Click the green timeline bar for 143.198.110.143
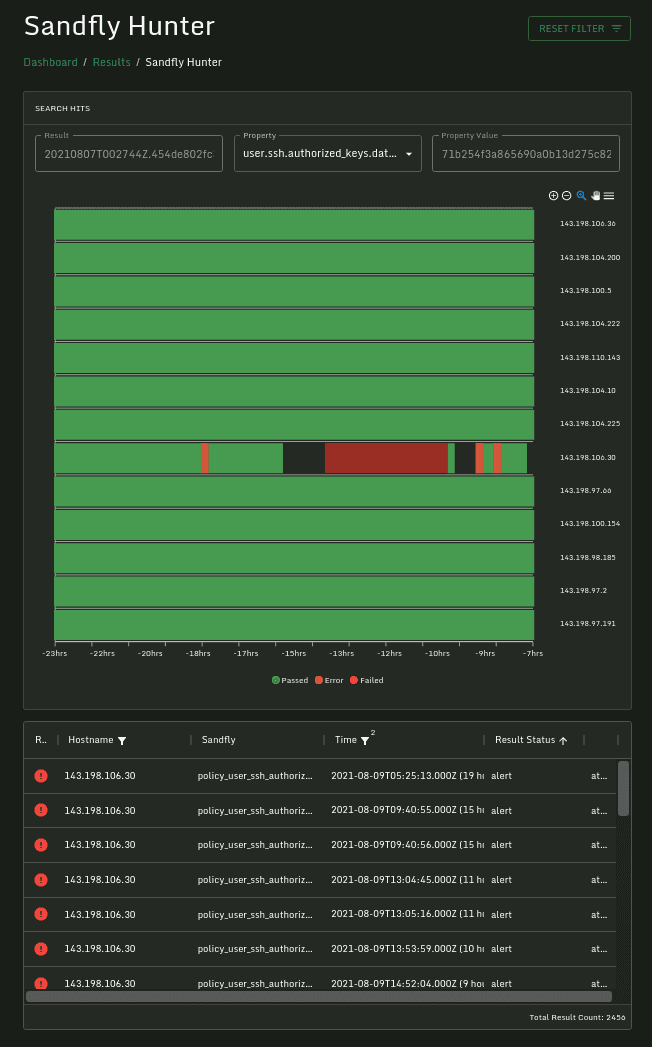The image size is (652, 1047). [x=294, y=358]
